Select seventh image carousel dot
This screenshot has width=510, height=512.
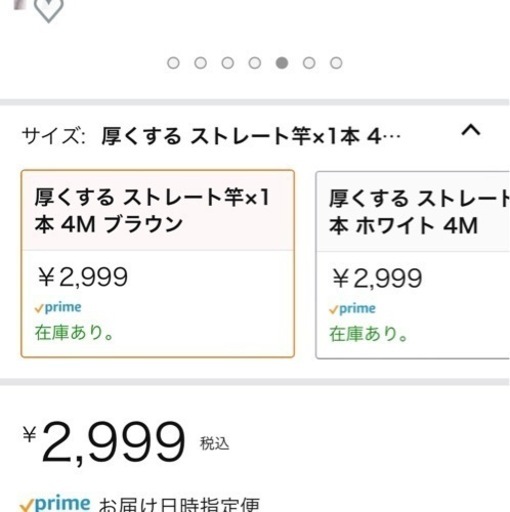pos(336,63)
